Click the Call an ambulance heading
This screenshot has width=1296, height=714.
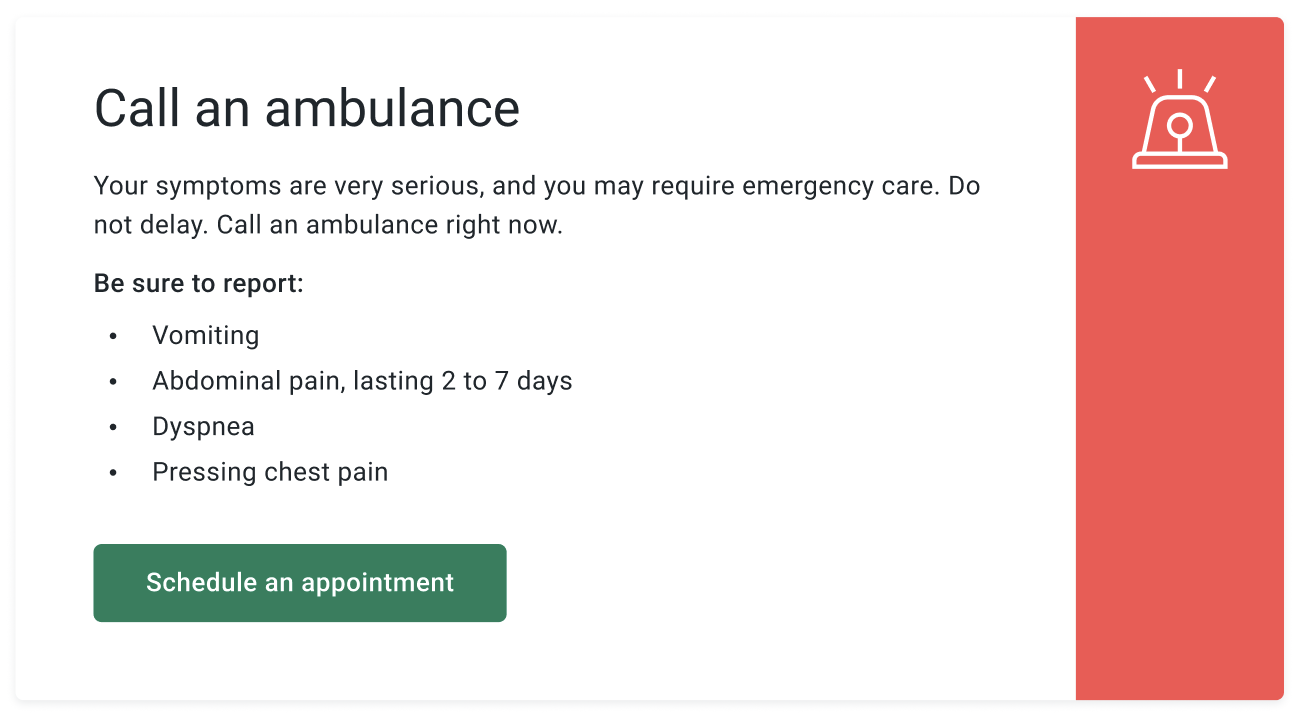[306, 108]
